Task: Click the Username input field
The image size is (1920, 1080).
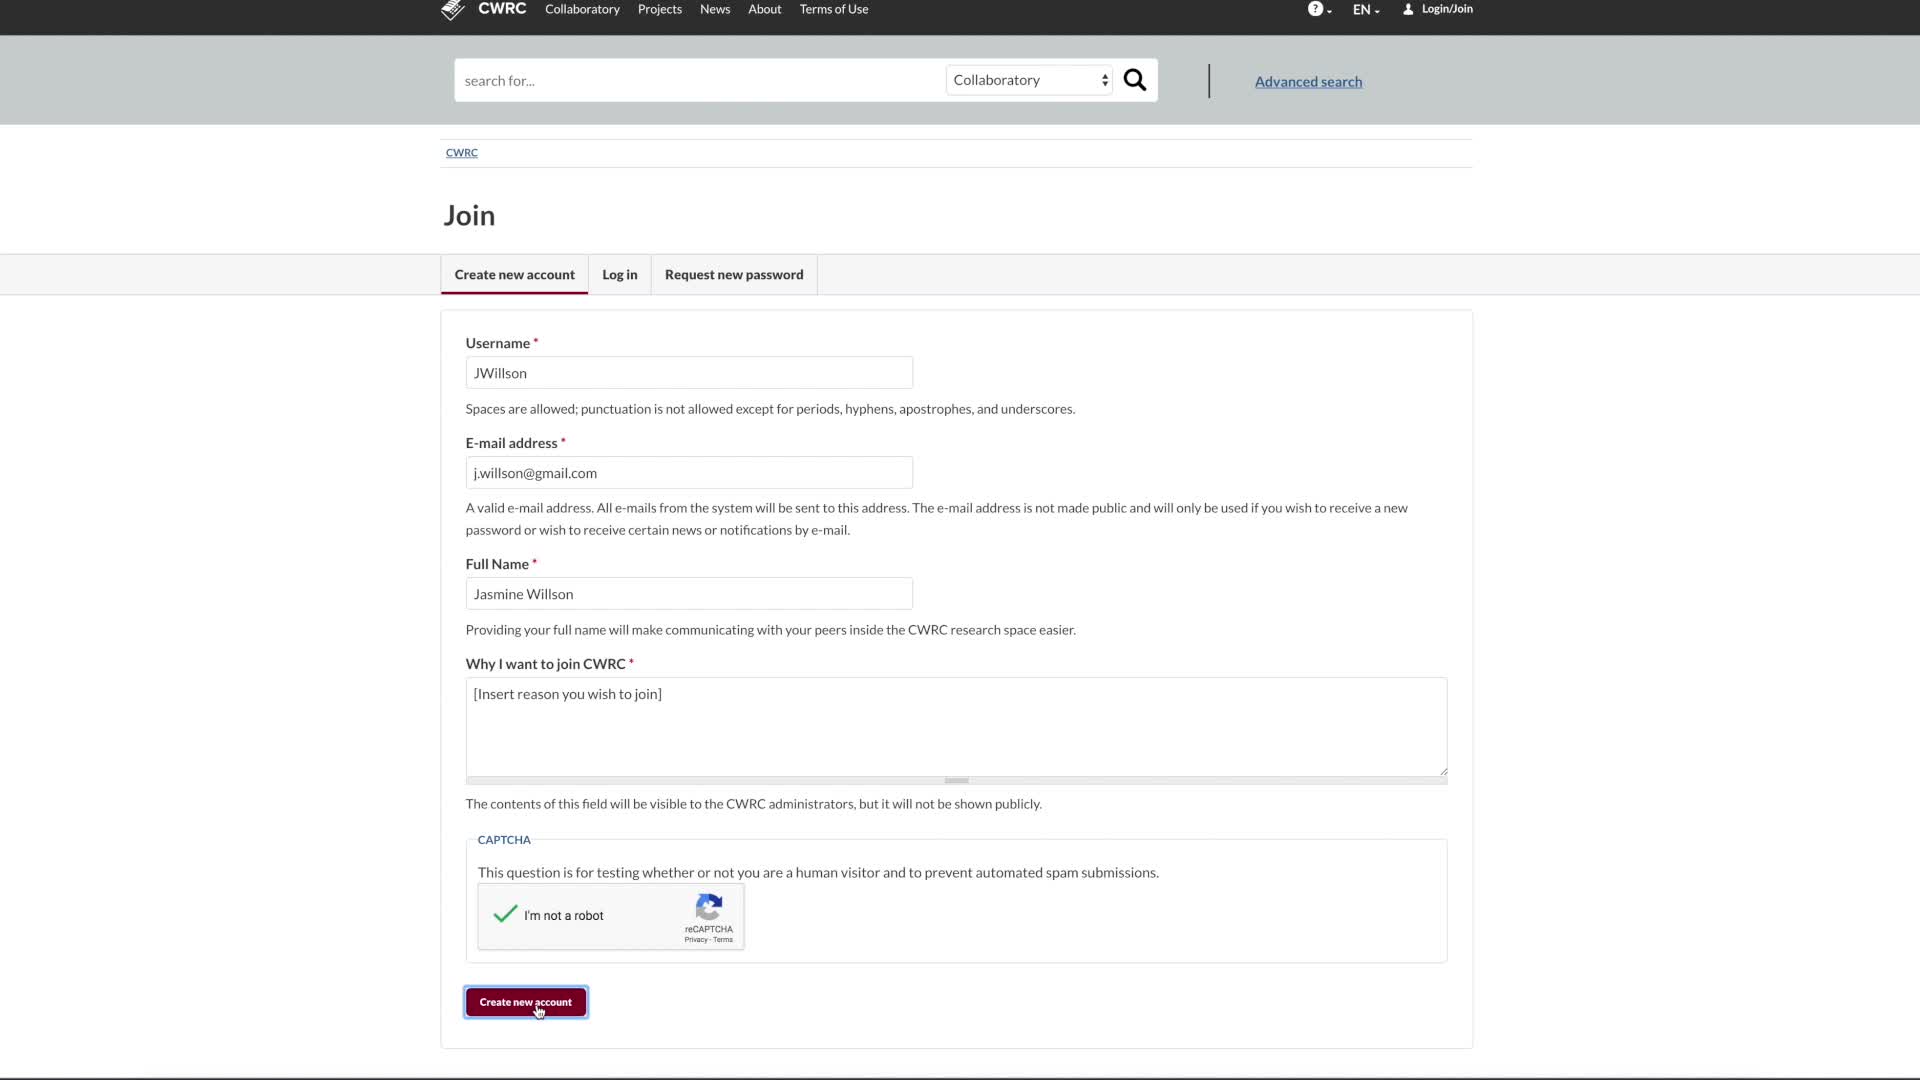Action: tap(689, 373)
